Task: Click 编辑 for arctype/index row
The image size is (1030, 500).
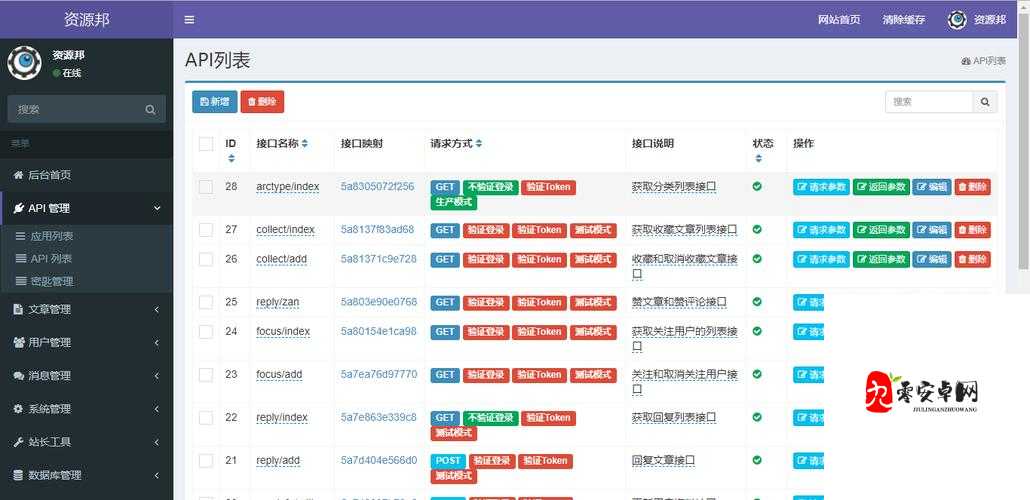Action: click(931, 187)
